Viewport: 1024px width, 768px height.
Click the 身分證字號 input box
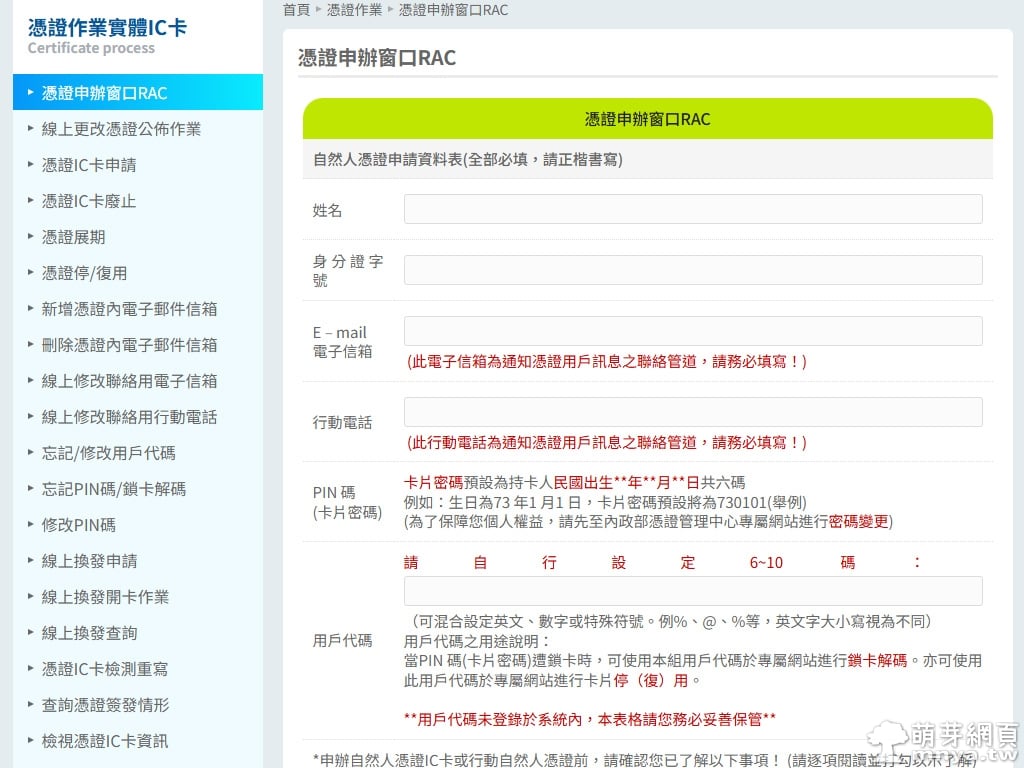692,270
